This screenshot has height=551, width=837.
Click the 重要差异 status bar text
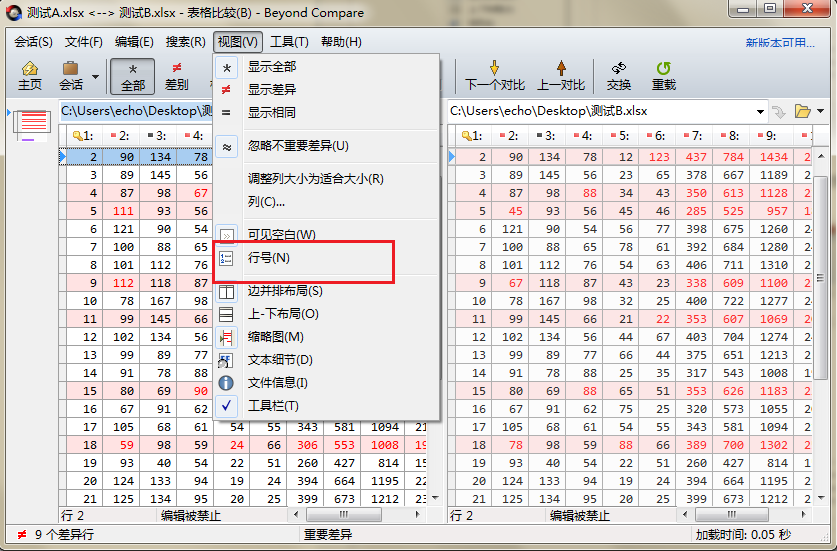point(328,534)
